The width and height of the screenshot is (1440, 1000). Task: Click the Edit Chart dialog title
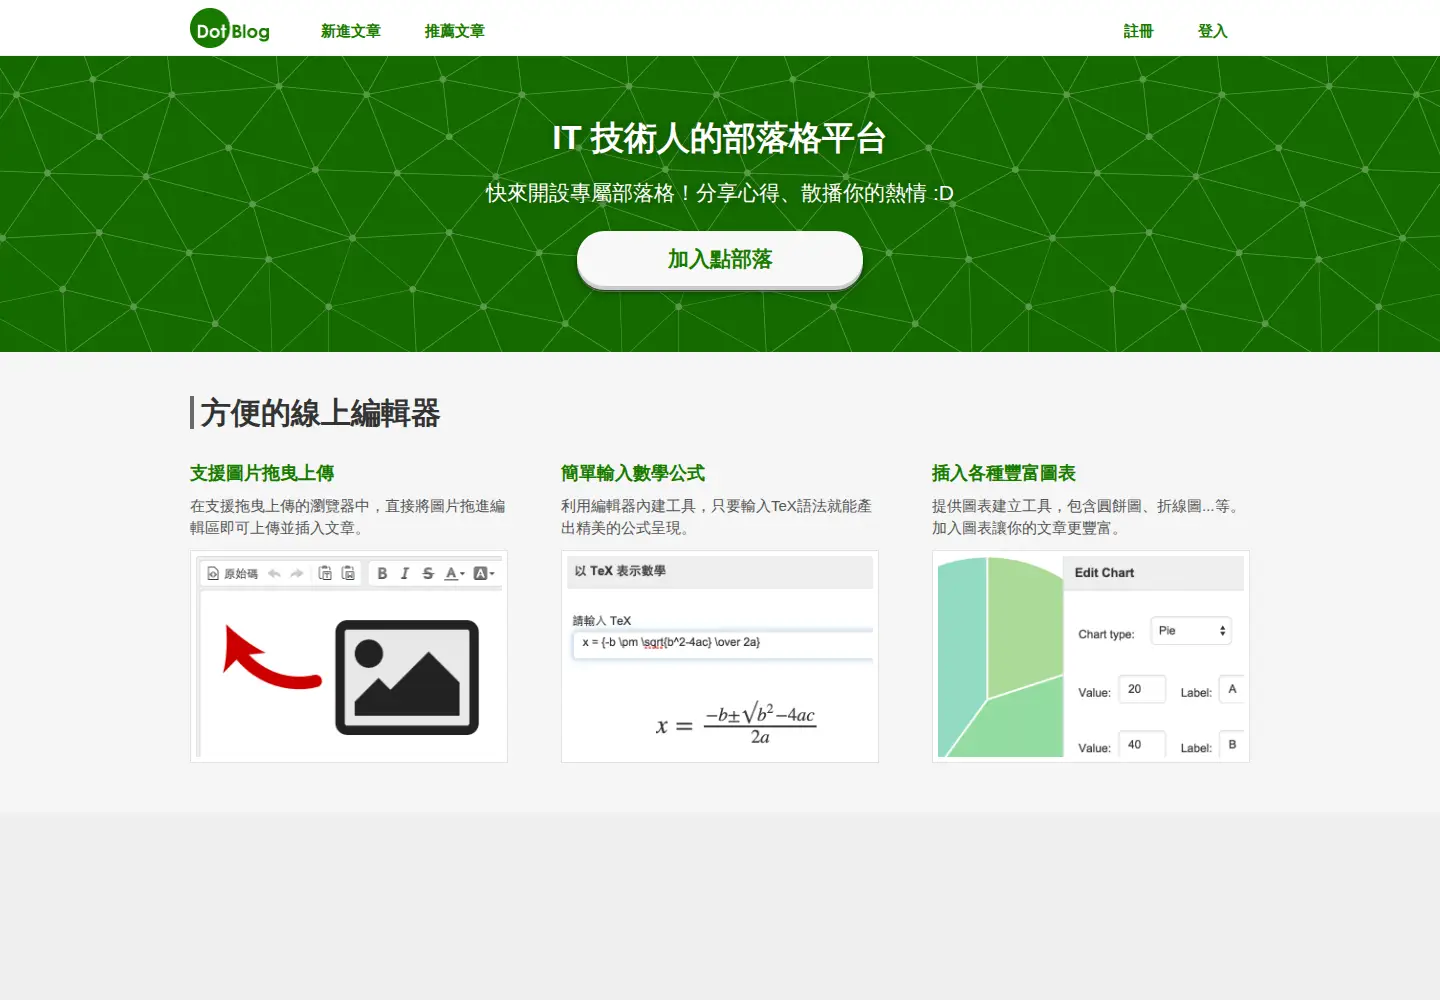[x=1104, y=573]
